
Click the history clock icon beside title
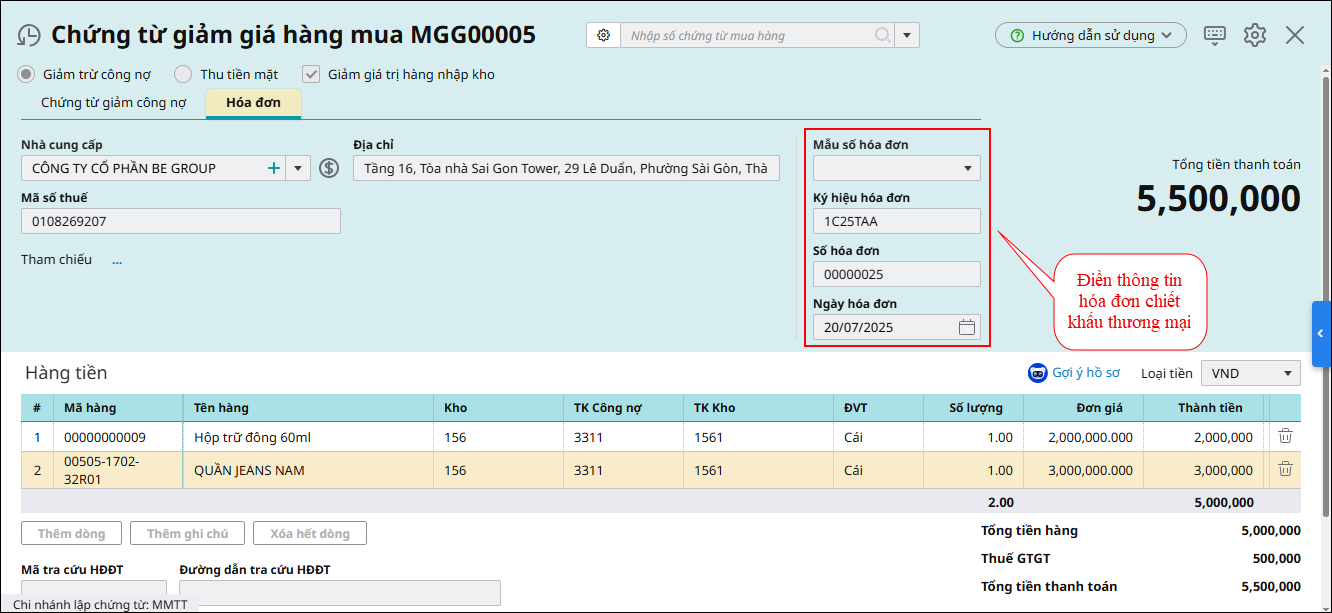tap(29, 36)
